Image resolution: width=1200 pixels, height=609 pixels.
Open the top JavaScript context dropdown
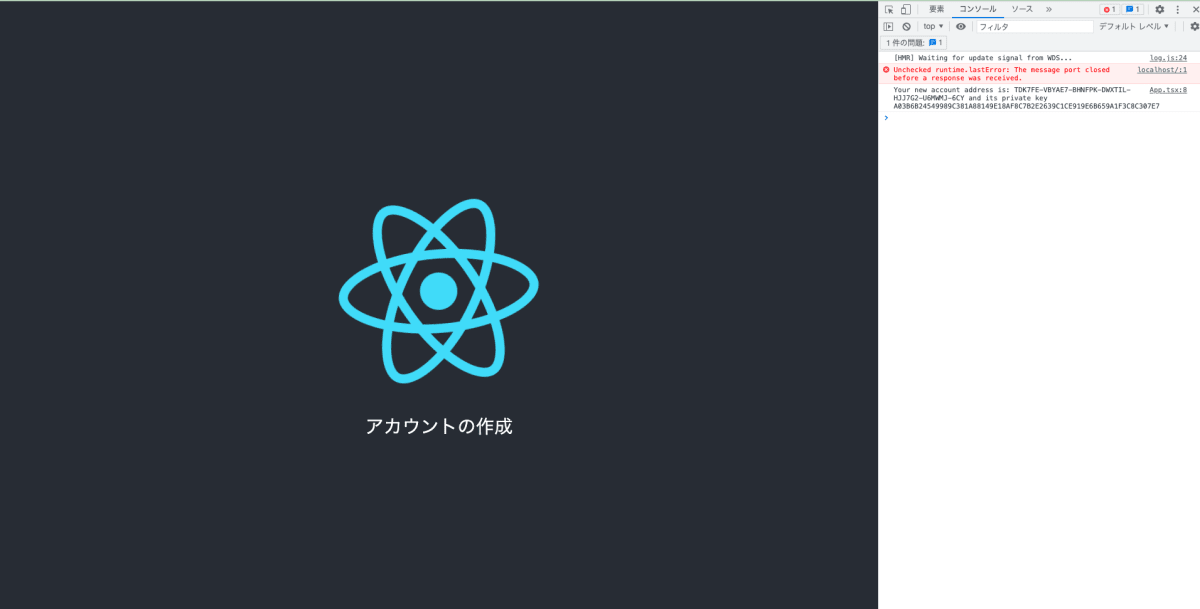pos(933,26)
